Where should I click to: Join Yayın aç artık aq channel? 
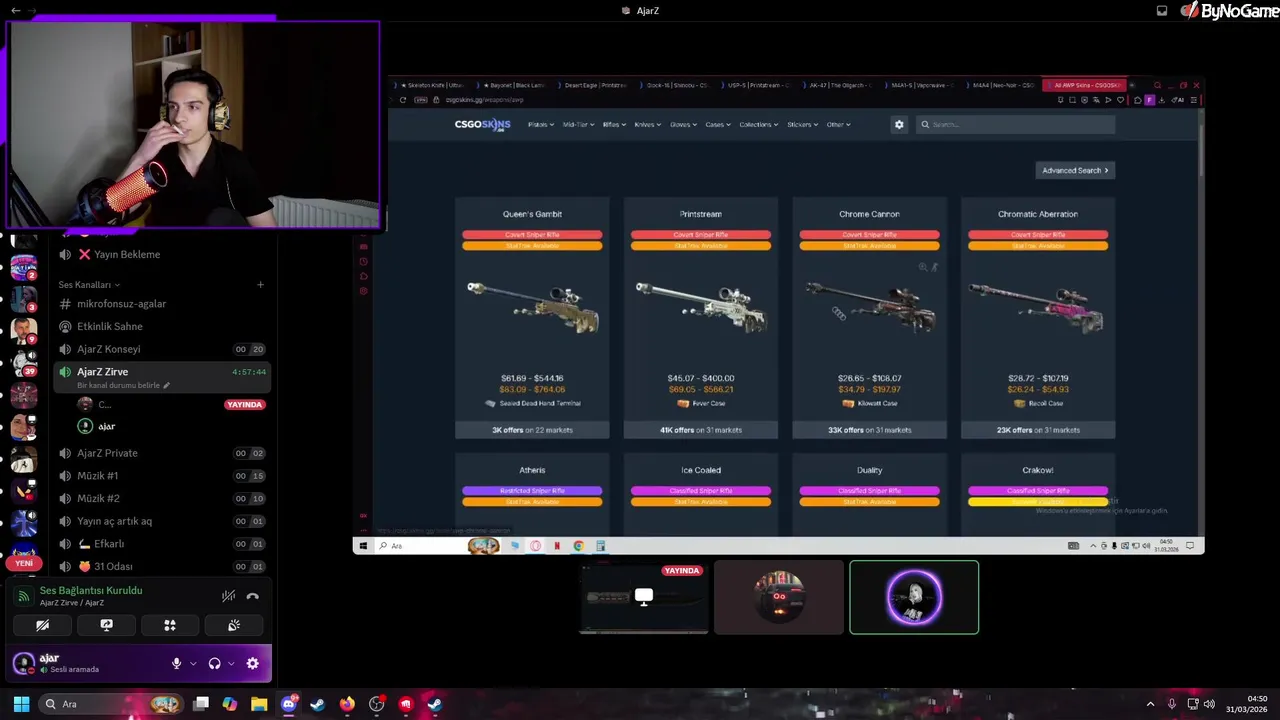160,521
